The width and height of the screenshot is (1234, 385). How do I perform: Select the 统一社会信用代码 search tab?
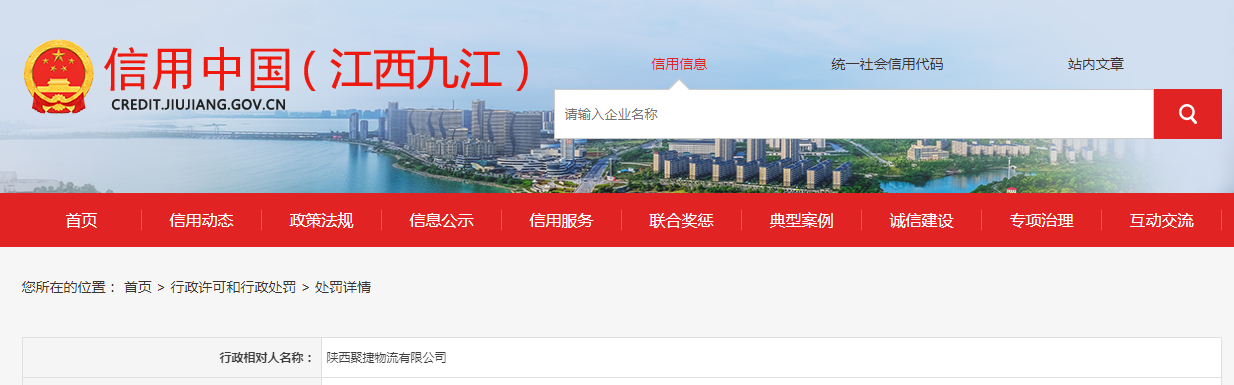887,64
